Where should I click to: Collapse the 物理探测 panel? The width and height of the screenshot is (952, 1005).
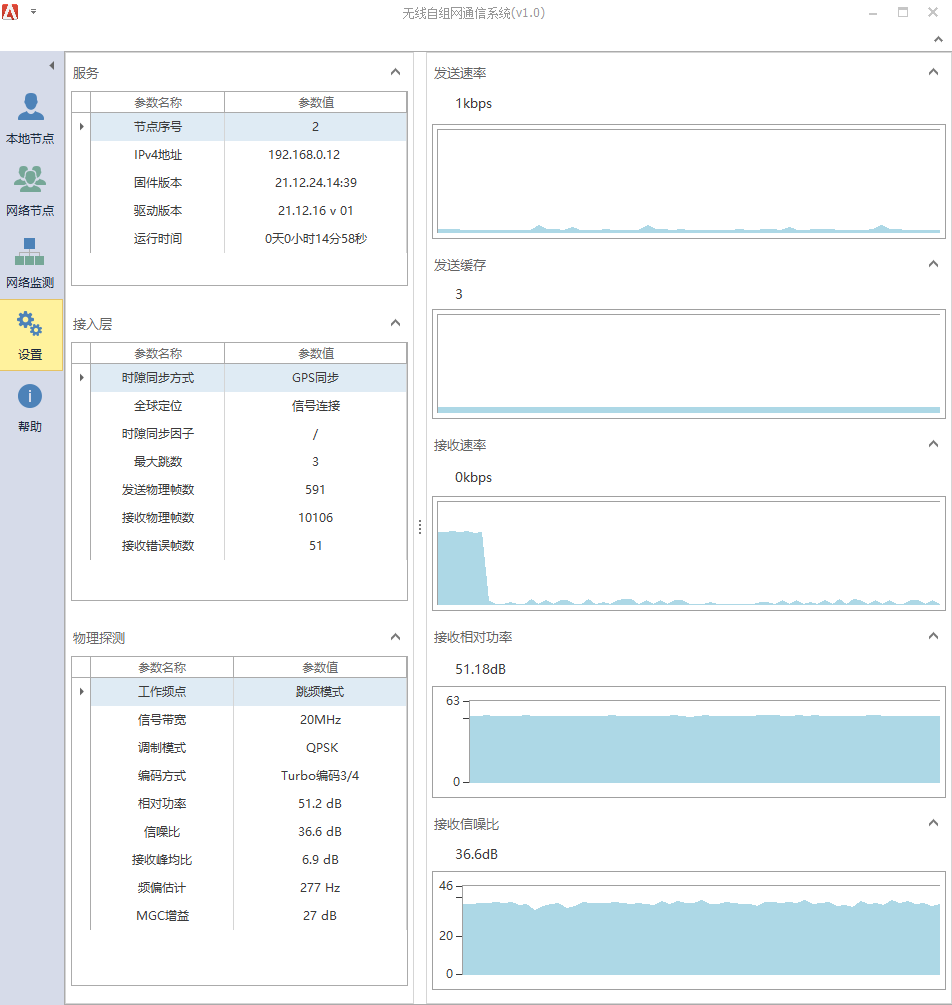tap(396, 637)
